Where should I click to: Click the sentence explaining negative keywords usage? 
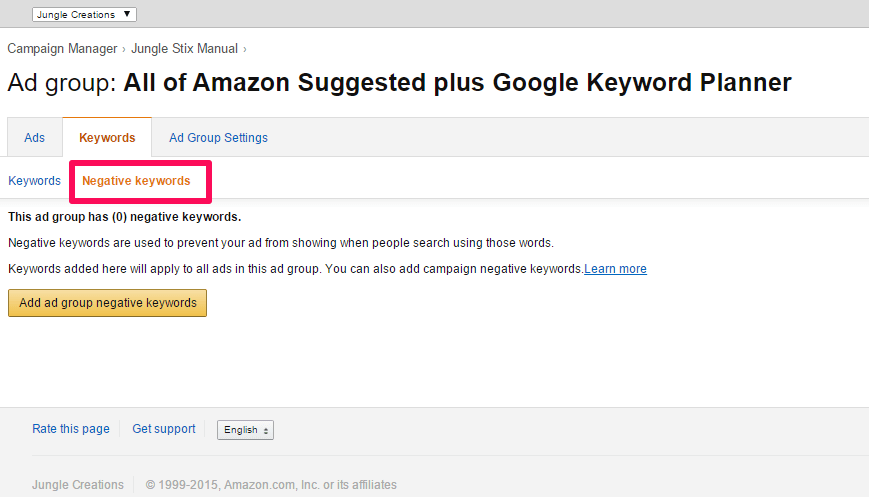[x=280, y=243]
